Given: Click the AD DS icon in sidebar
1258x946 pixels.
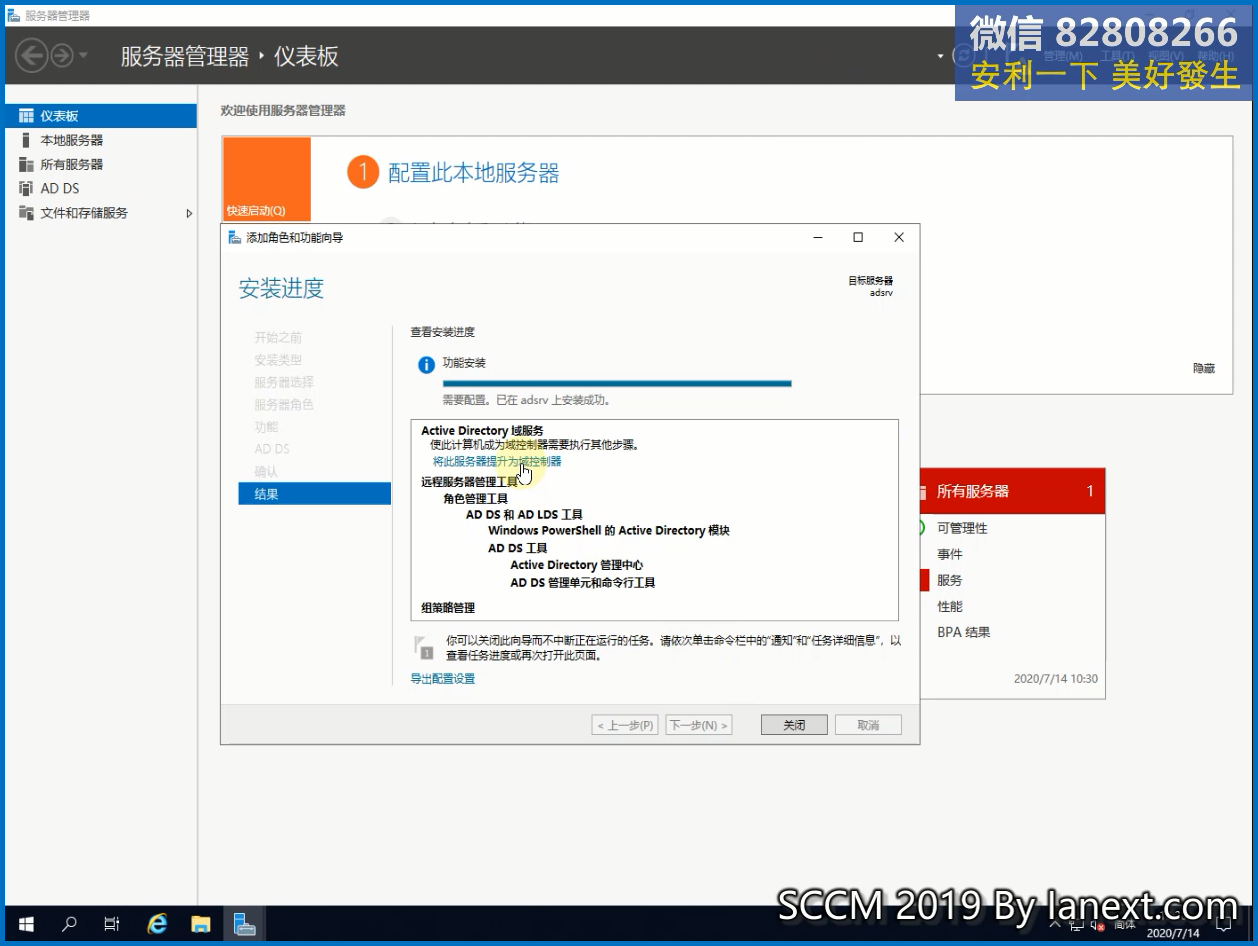Looking at the screenshot, I should 26,188.
